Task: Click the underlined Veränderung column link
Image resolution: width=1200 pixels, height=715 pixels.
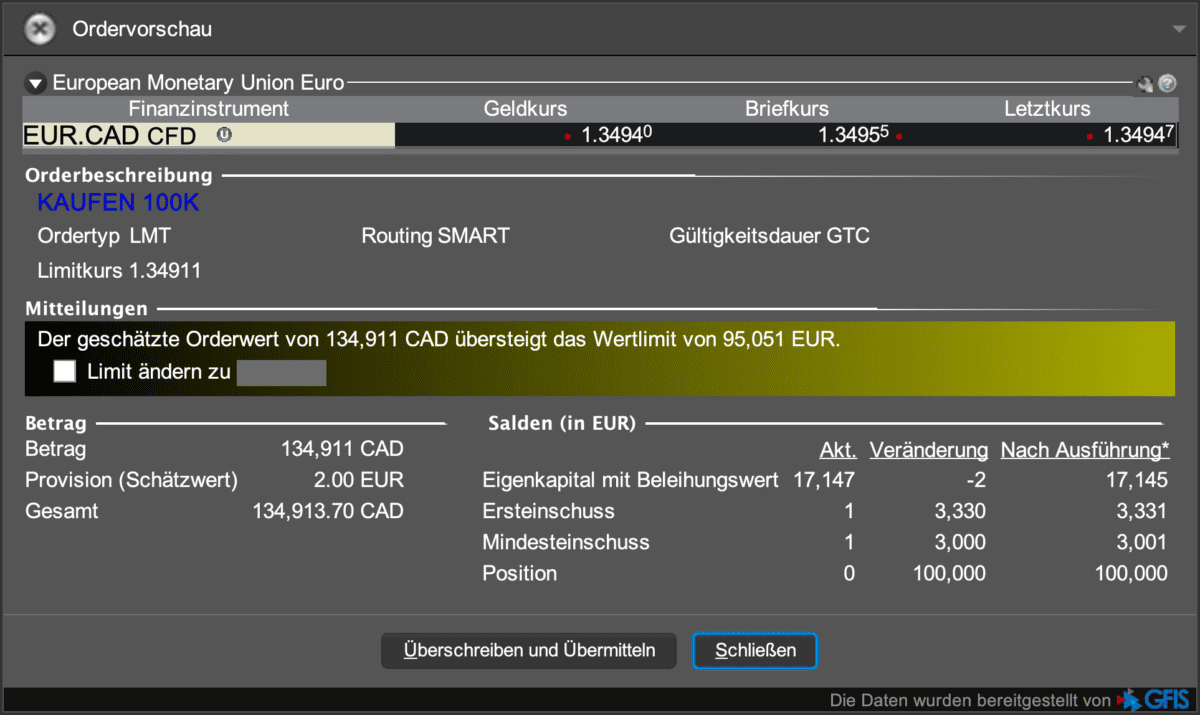Action: click(928, 450)
